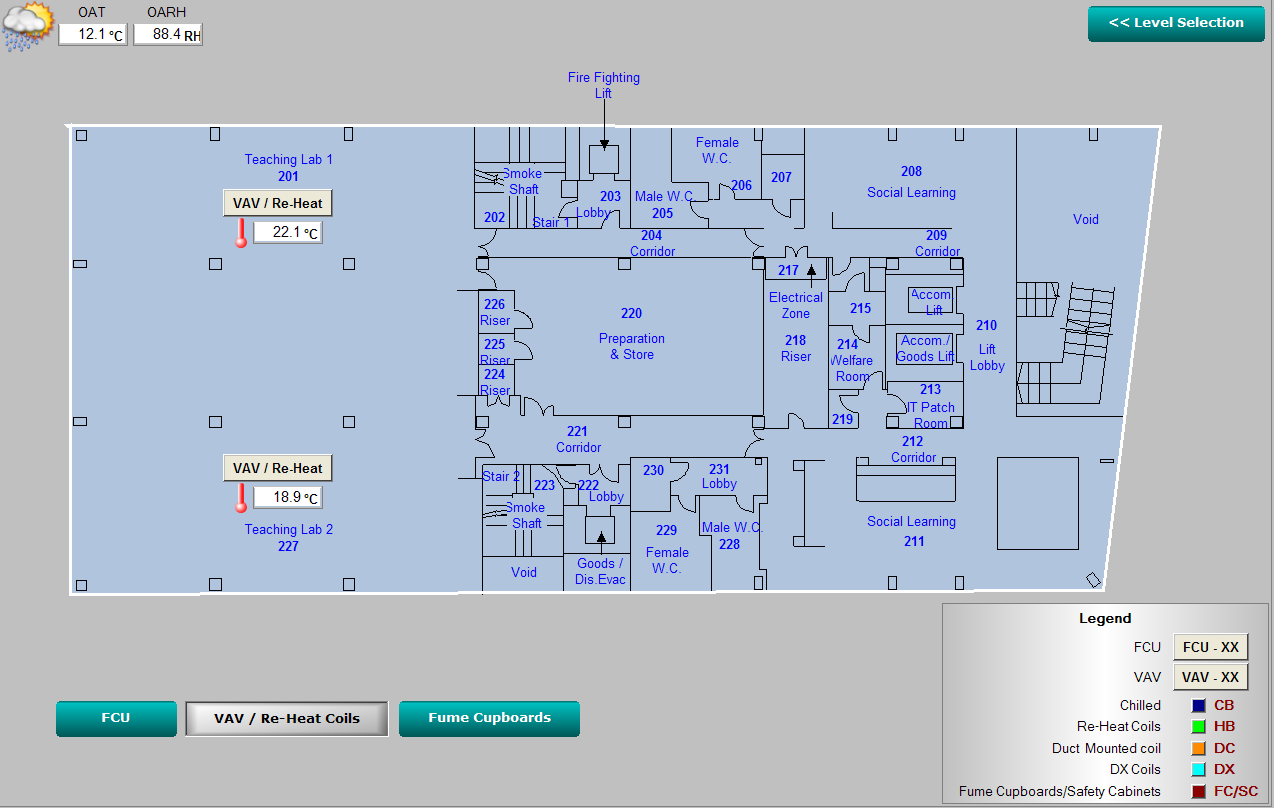1274x808 pixels.
Task: Click the Accom. Lift box
Action: (x=931, y=300)
